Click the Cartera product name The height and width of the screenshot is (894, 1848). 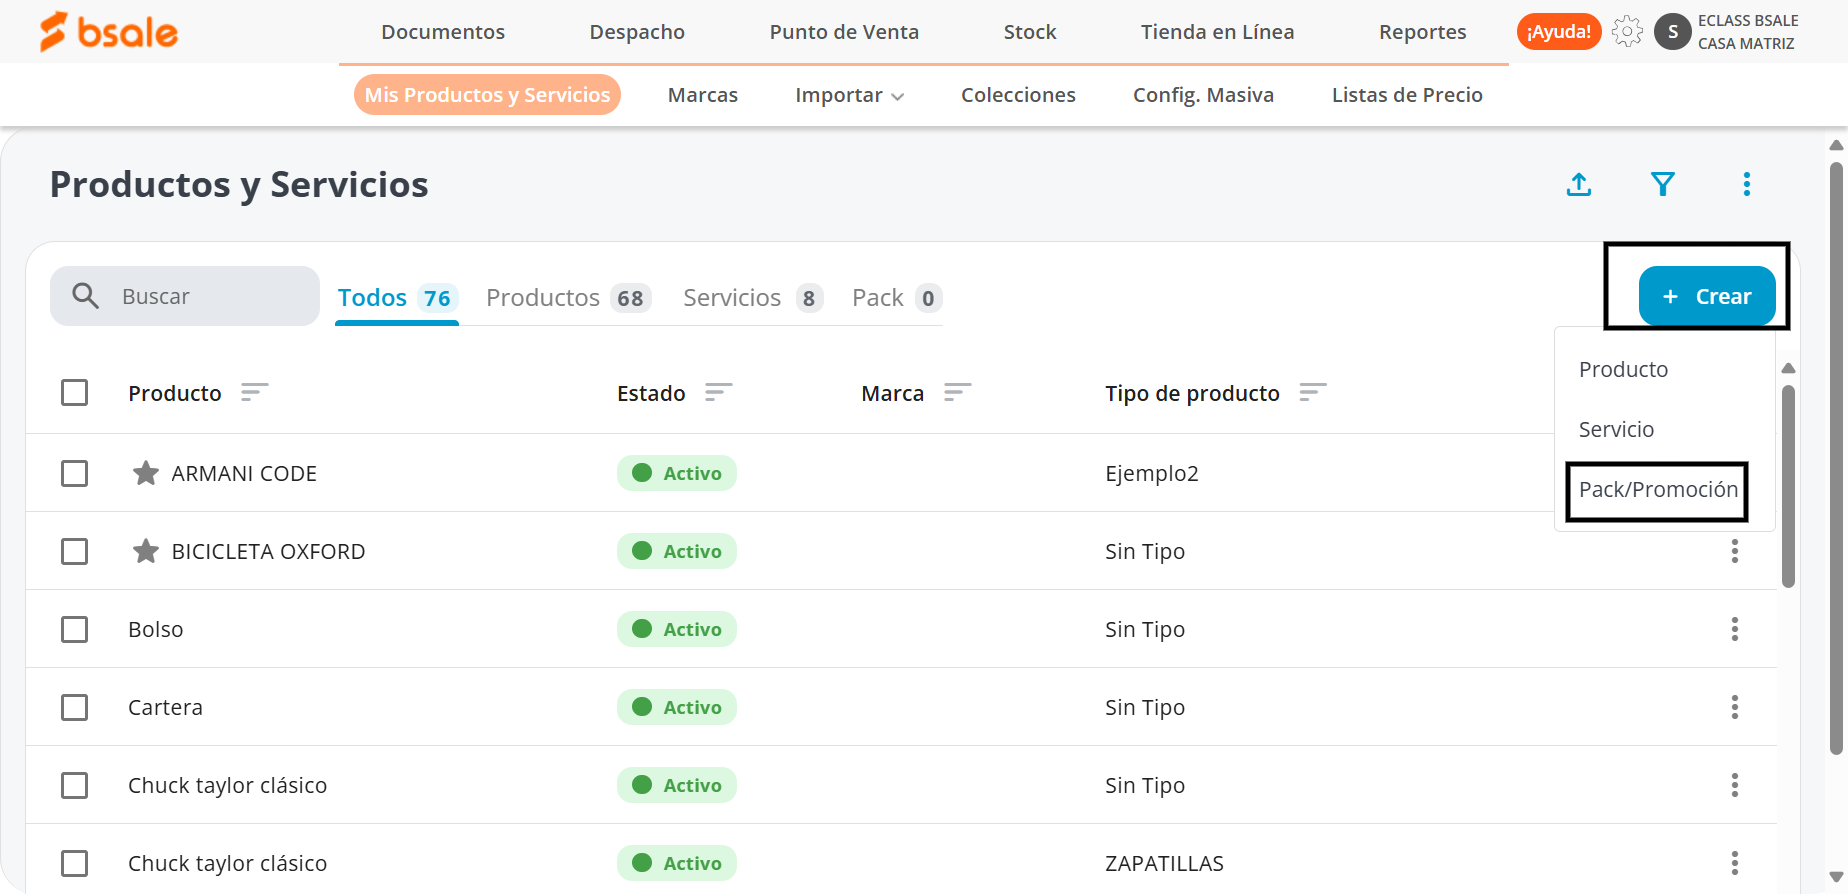coord(165,707)
